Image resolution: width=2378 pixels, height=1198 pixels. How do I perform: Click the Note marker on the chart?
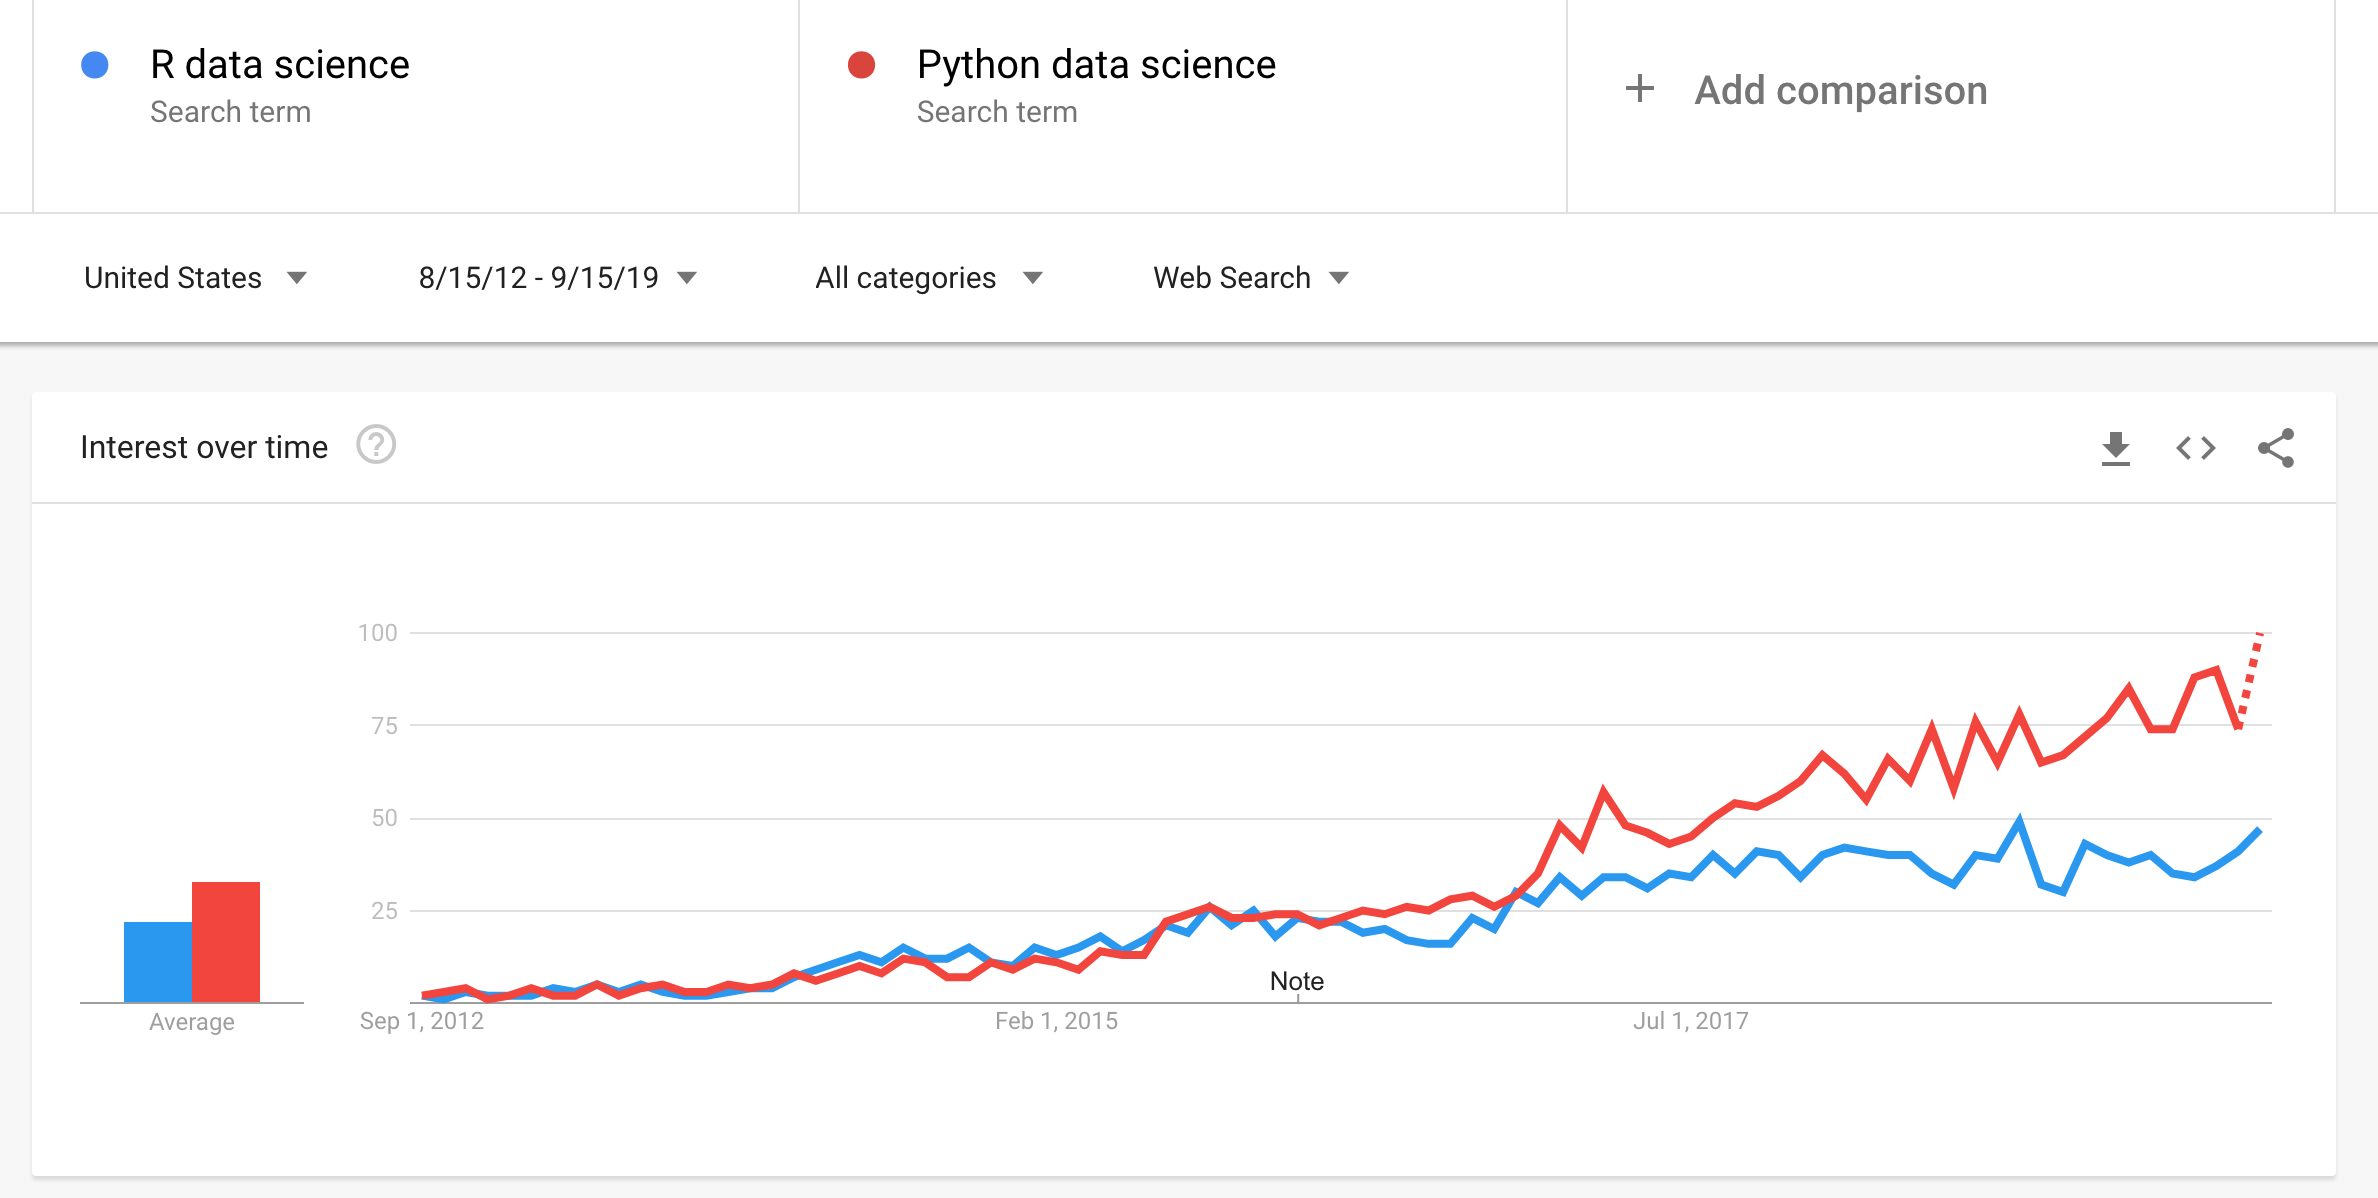[1297, 981]
